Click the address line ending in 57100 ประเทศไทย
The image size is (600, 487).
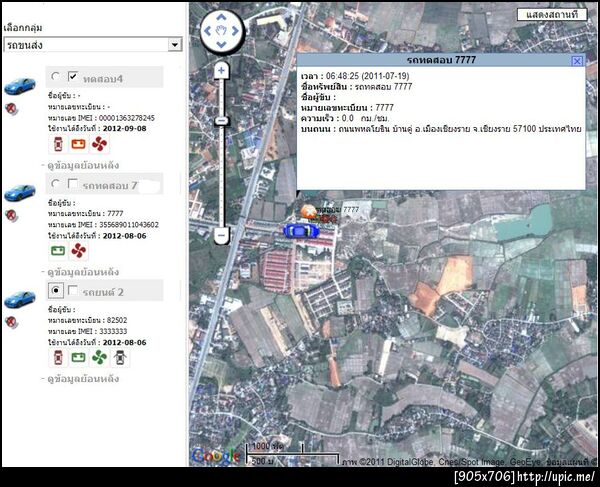pyautogui.click(x=441, y=129)
